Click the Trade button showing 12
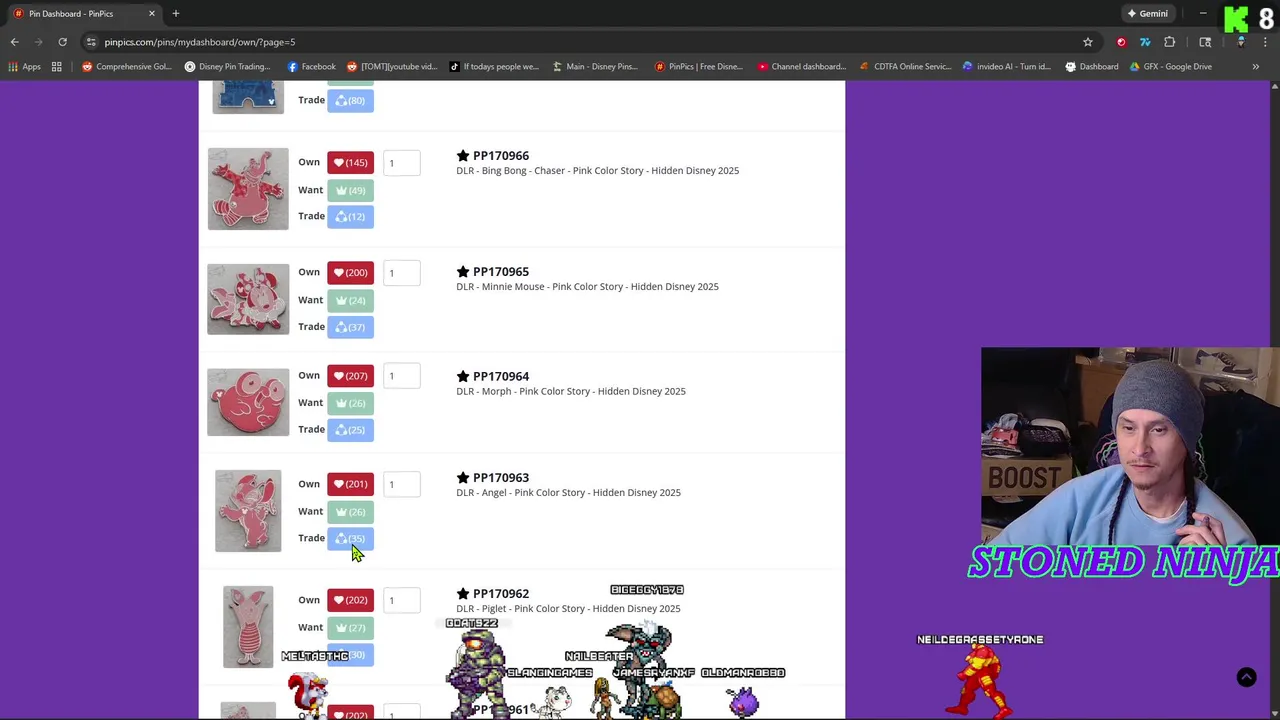 [350, 216]
